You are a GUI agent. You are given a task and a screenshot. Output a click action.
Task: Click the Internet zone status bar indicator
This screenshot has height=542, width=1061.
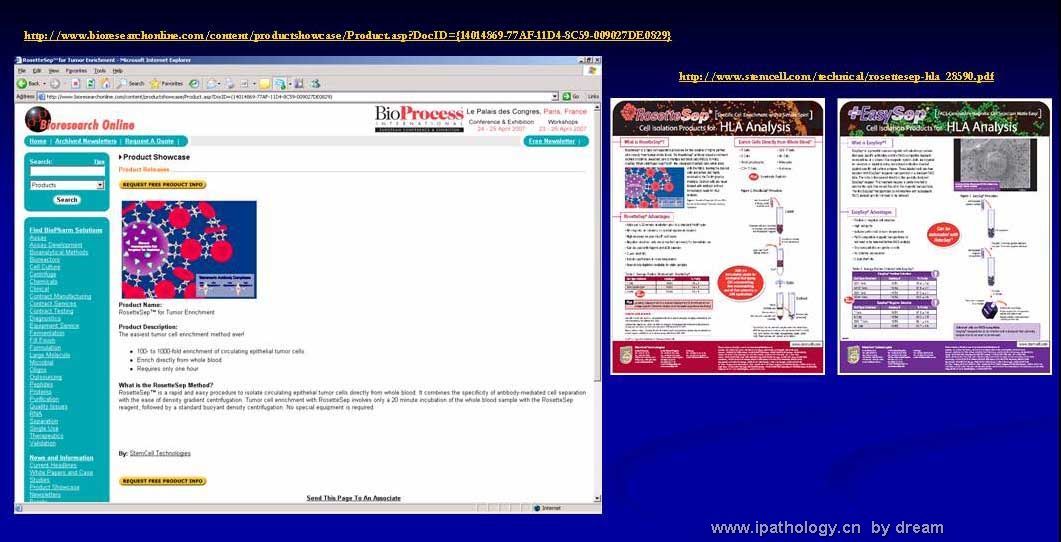[x=549, y=507]
